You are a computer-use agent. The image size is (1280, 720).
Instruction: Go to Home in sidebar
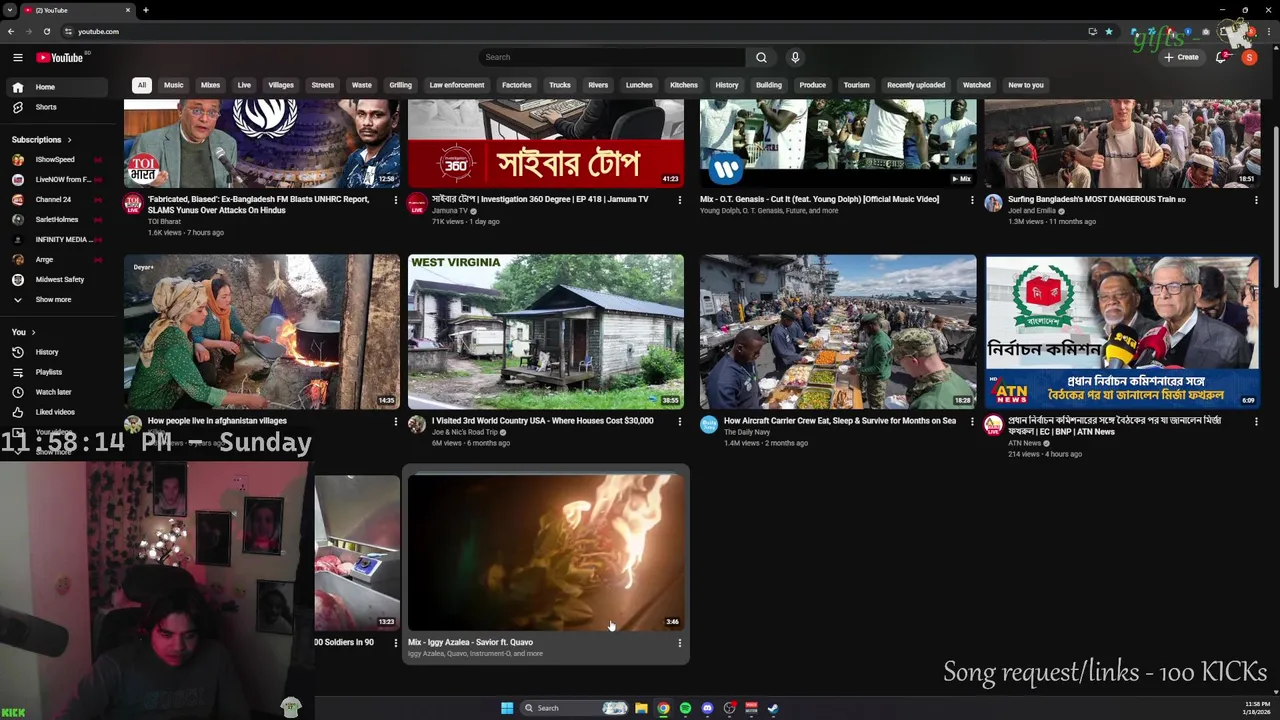coord(55,87)
